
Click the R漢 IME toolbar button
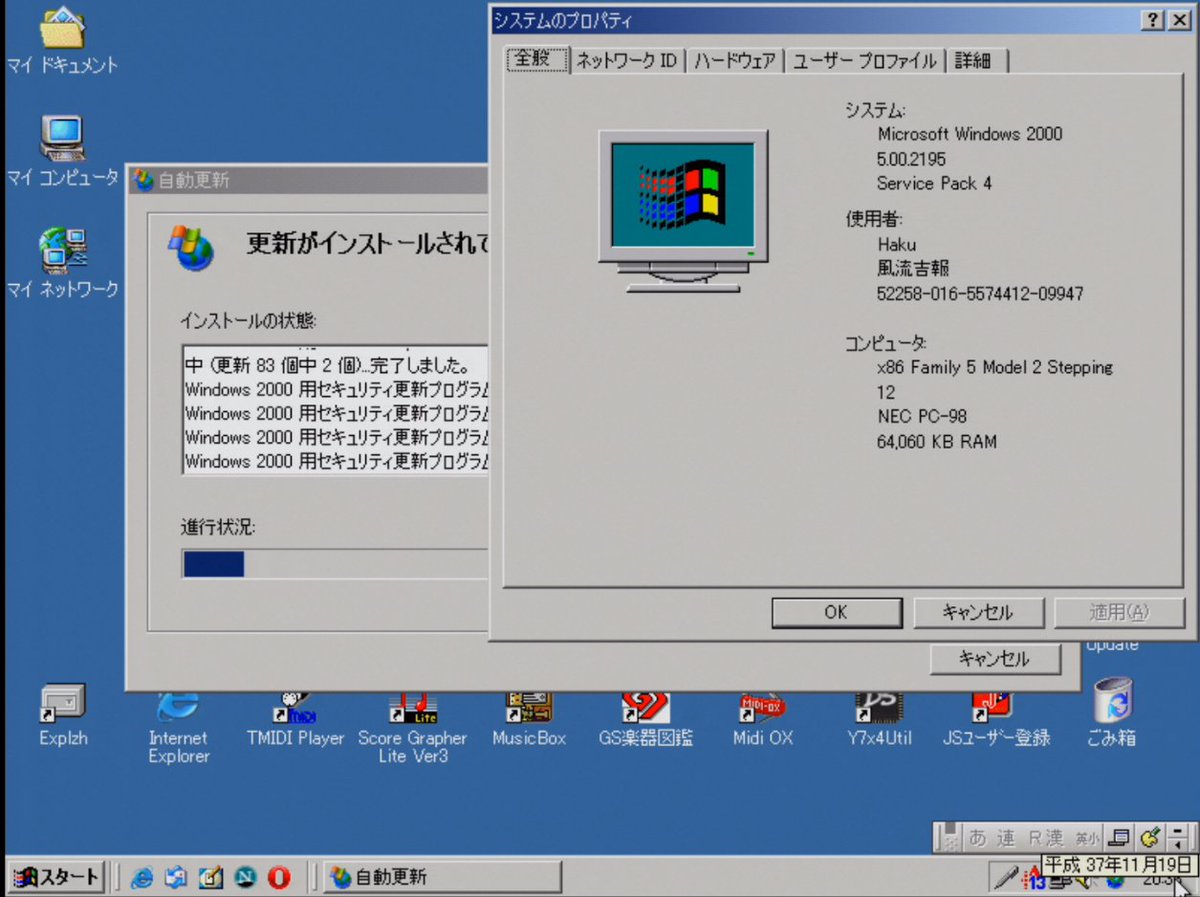tap(1046, 838)
